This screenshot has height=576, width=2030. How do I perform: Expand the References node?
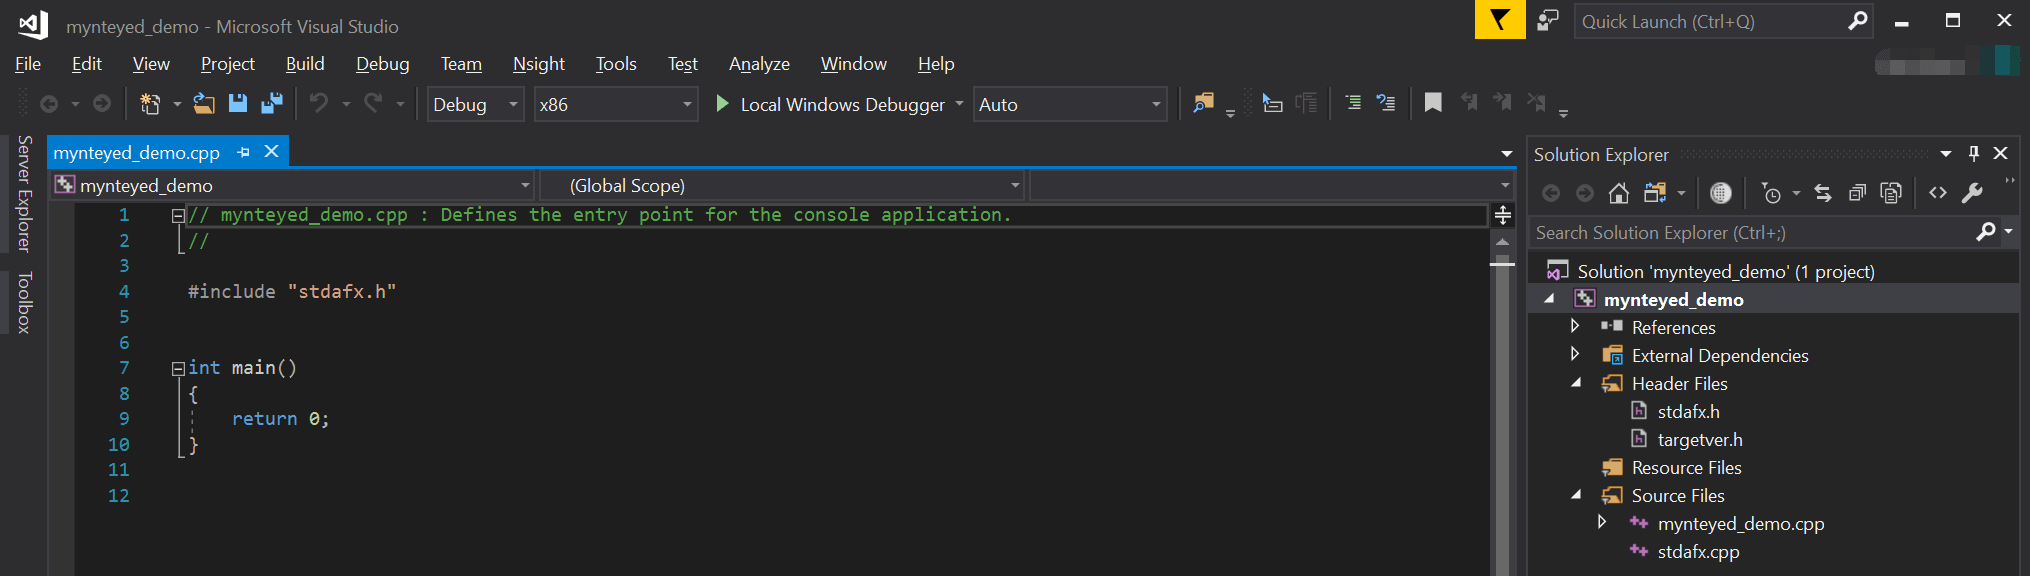point(1575,326)
